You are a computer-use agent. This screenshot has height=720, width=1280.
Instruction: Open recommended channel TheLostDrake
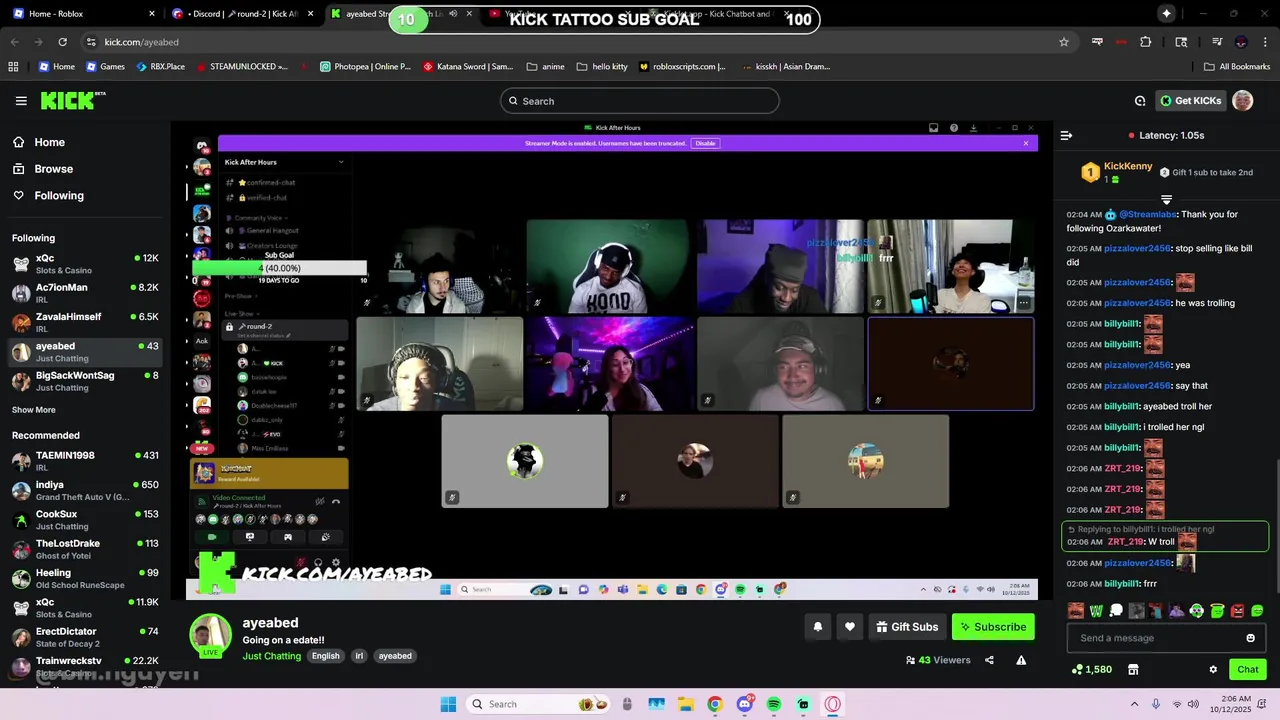[85, 549]
